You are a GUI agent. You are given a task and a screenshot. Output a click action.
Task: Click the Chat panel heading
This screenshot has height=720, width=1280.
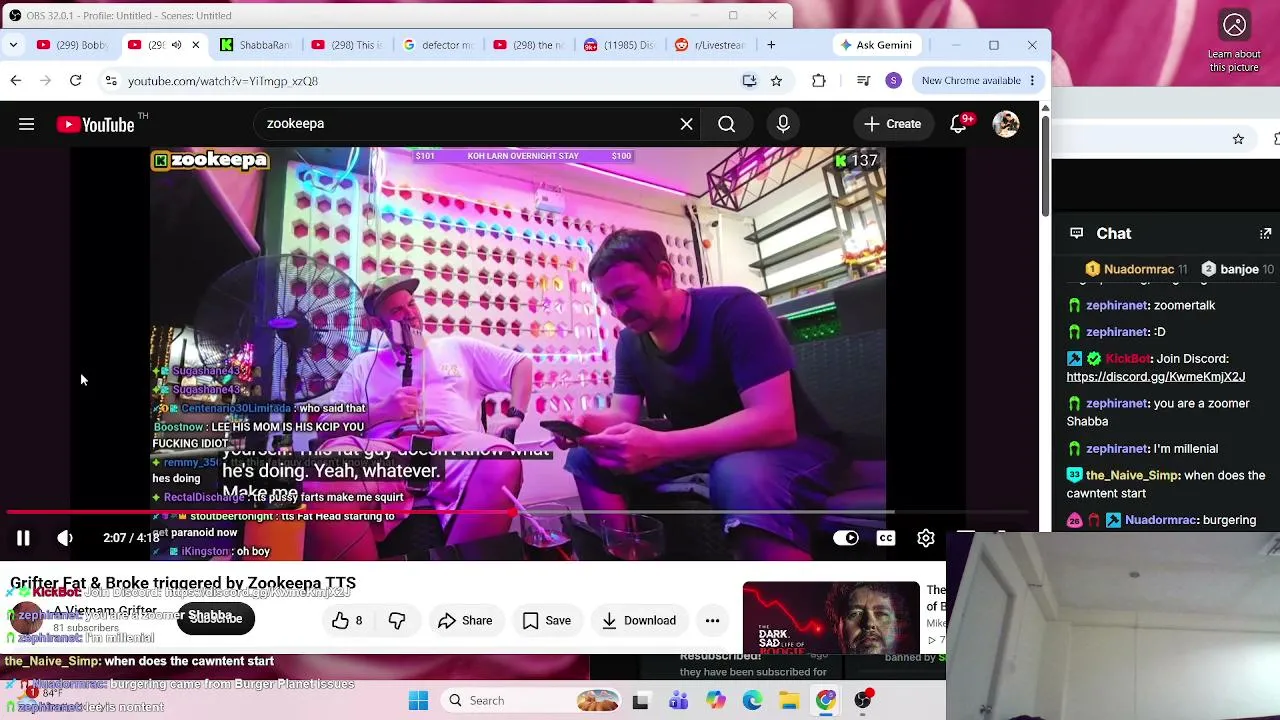pyautogui.click(x=1113, y=234)
